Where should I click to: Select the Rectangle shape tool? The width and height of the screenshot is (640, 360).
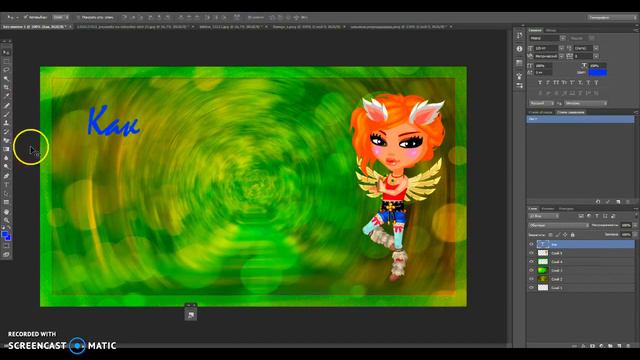(x=6, y=202)
